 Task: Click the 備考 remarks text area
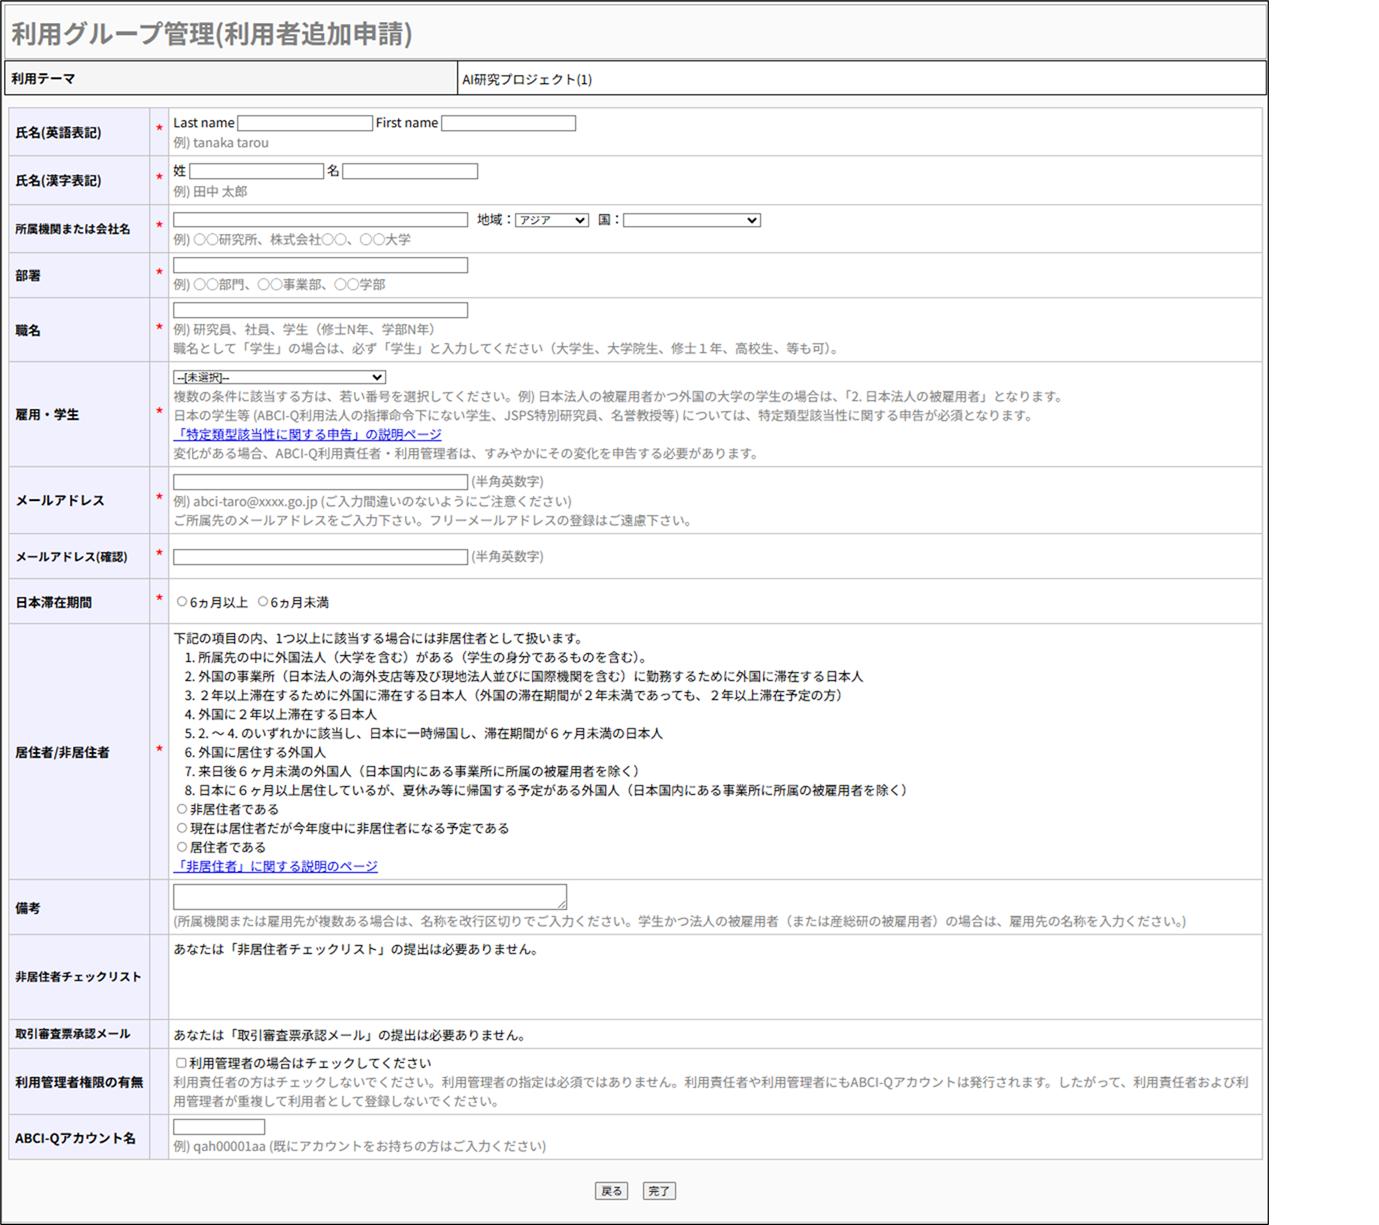369,896
